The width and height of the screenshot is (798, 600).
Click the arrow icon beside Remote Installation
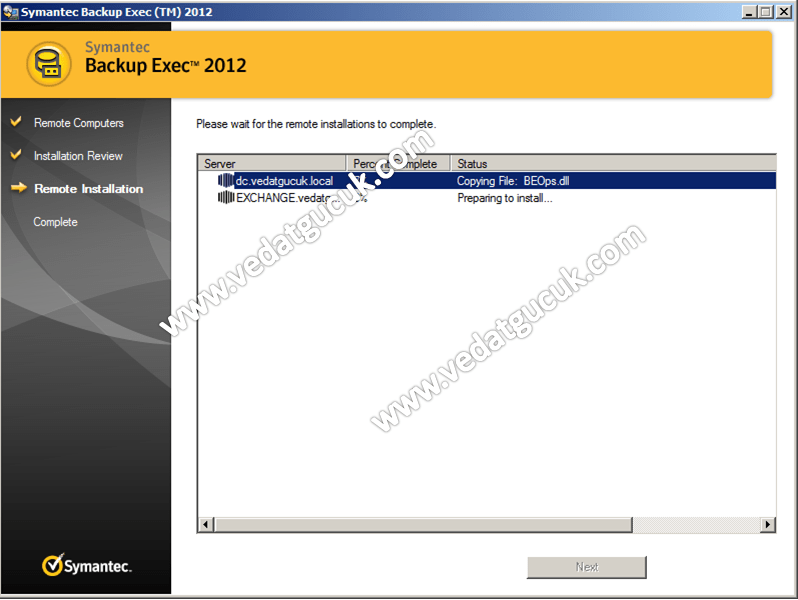pyautogui.click(x=19, y=188)
